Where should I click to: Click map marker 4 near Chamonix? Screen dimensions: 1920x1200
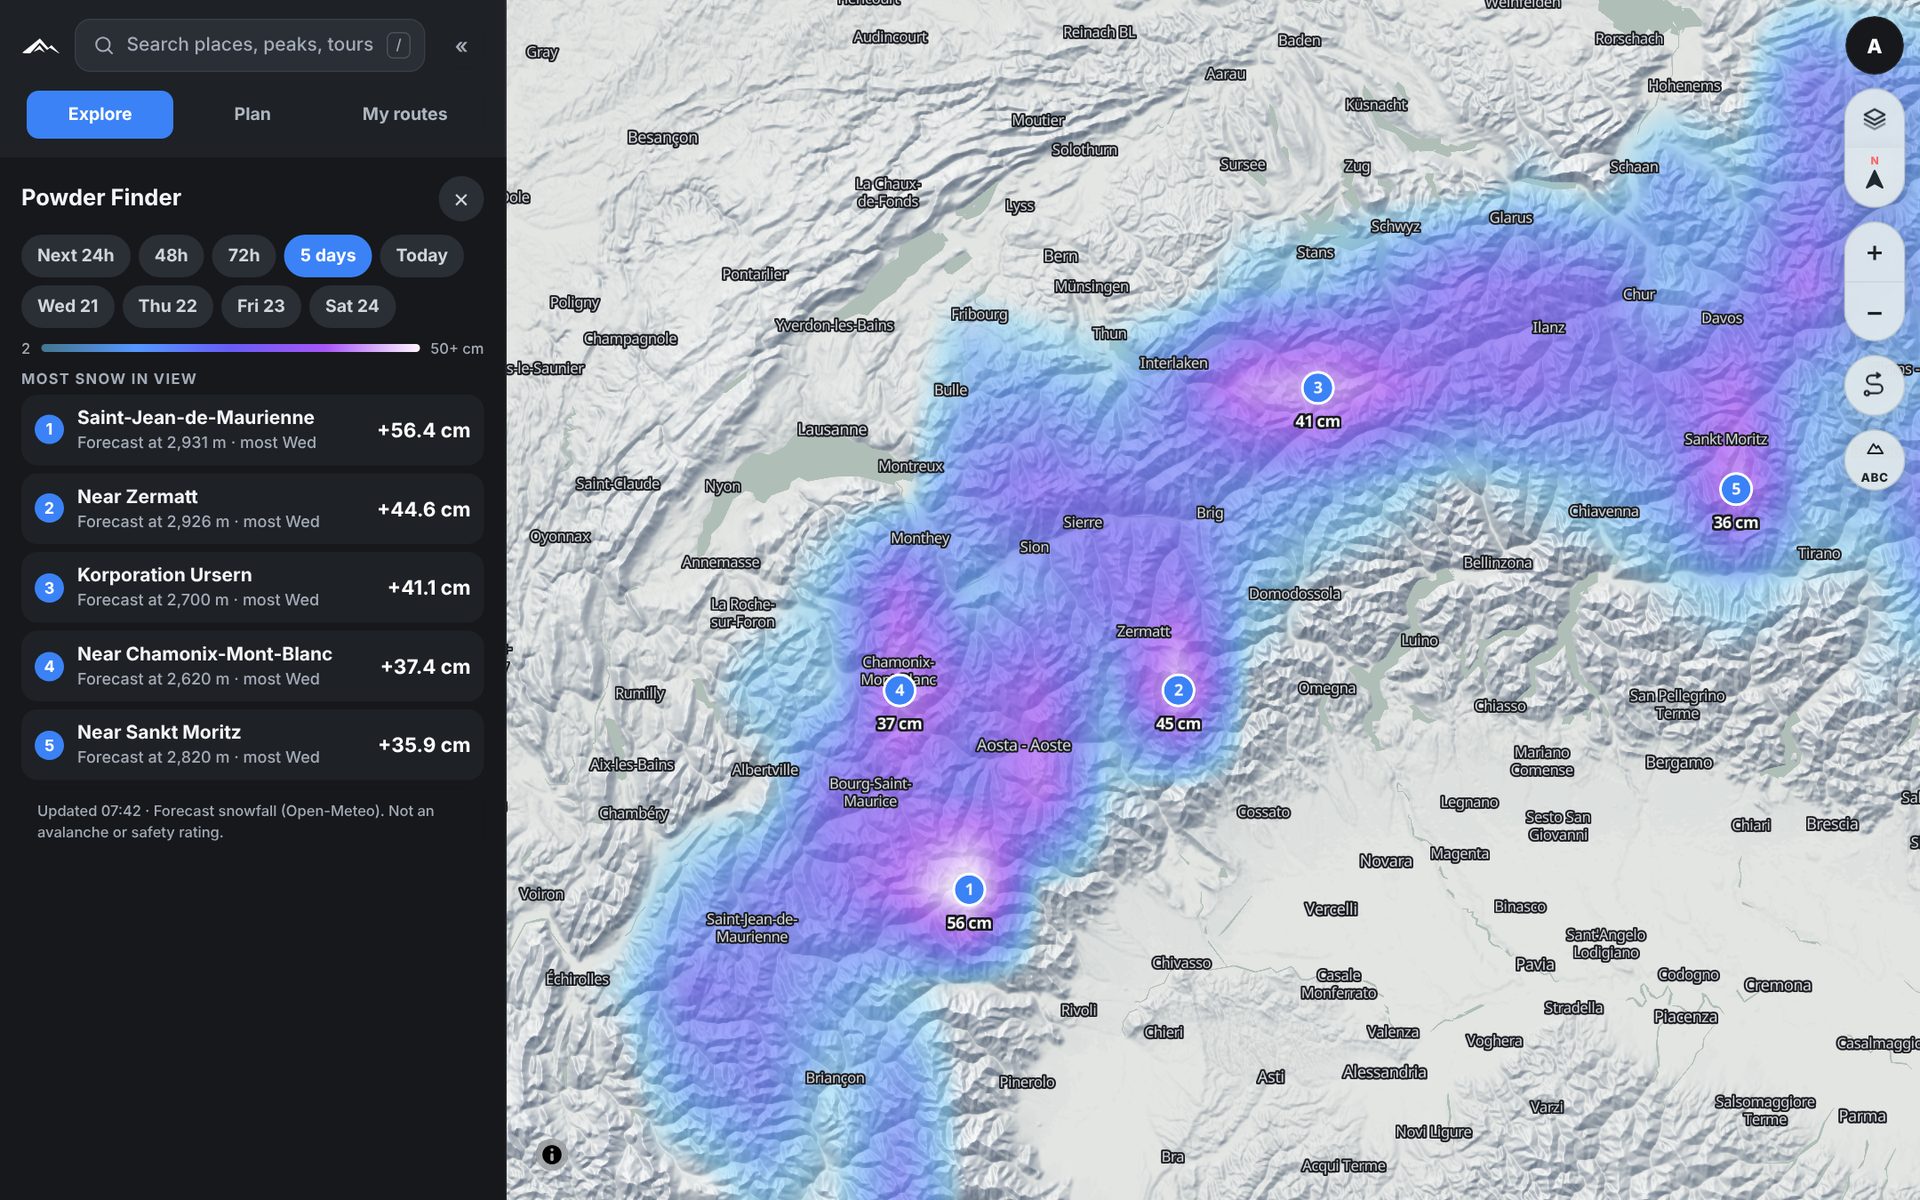(x=899, y=690)
